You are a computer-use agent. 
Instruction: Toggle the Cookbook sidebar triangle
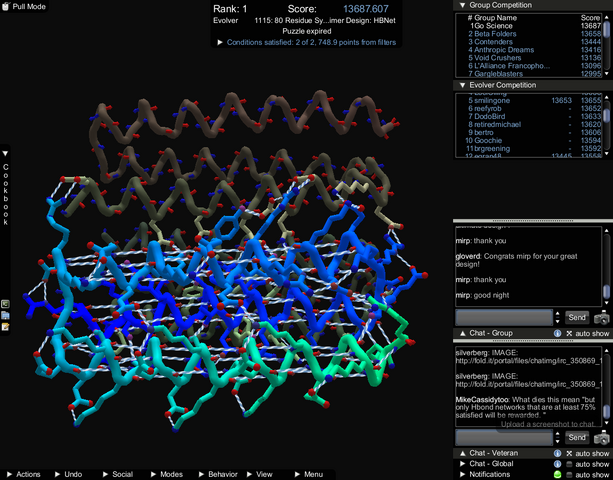click(5, 154)
